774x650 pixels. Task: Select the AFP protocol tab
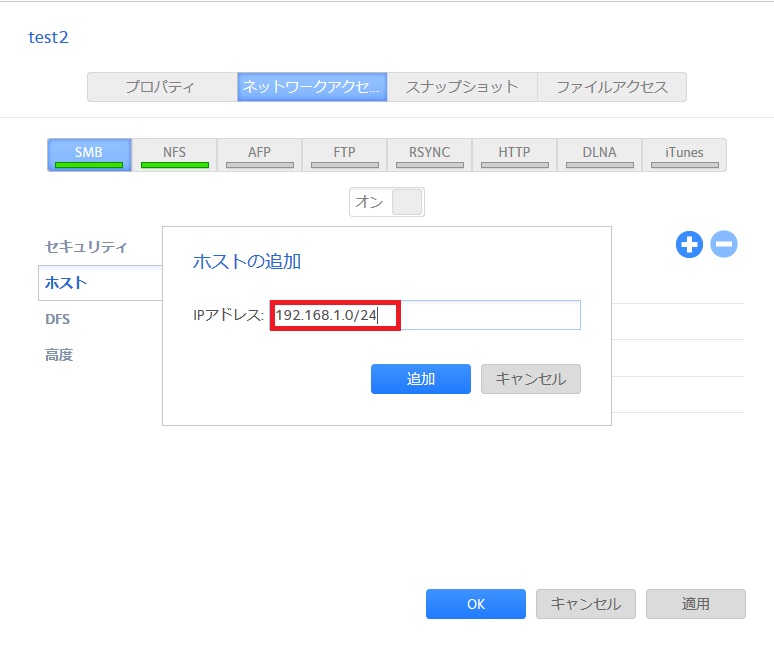[x=260, y=155]
